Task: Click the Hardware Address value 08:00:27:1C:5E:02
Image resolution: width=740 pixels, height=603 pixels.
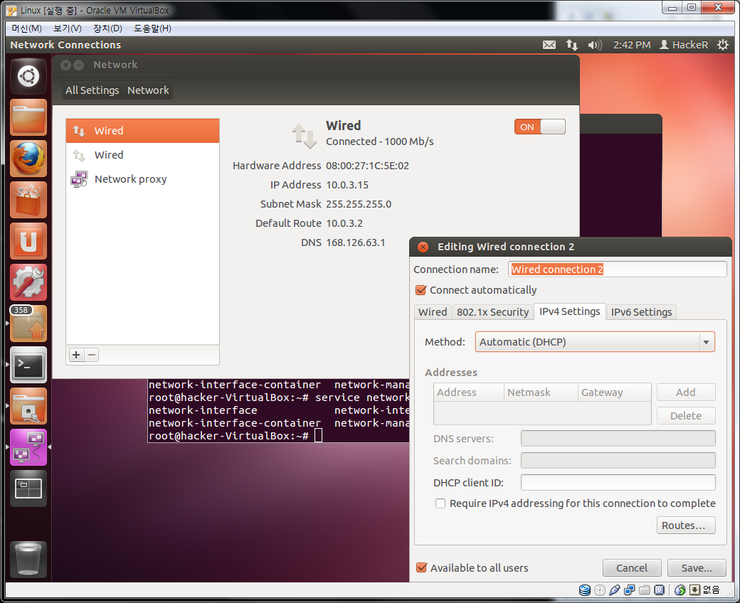Action: point(367,166)
